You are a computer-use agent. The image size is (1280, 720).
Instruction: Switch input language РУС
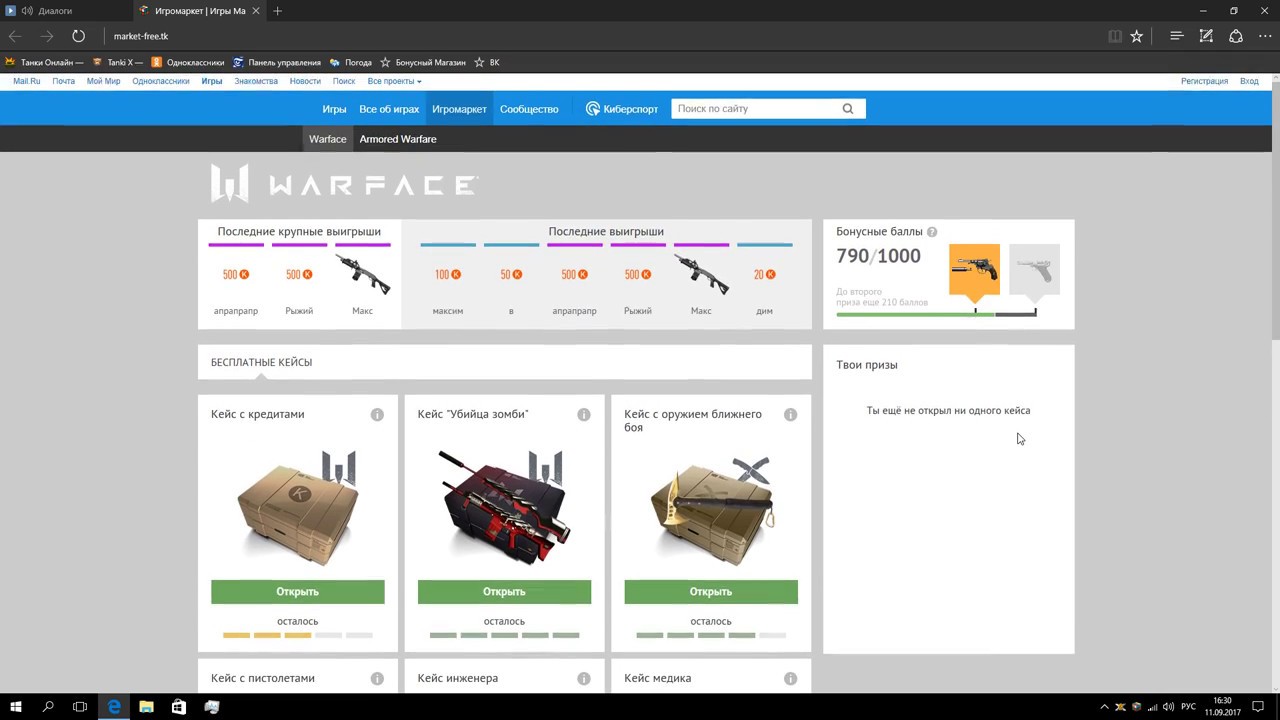pos(1189,707)
